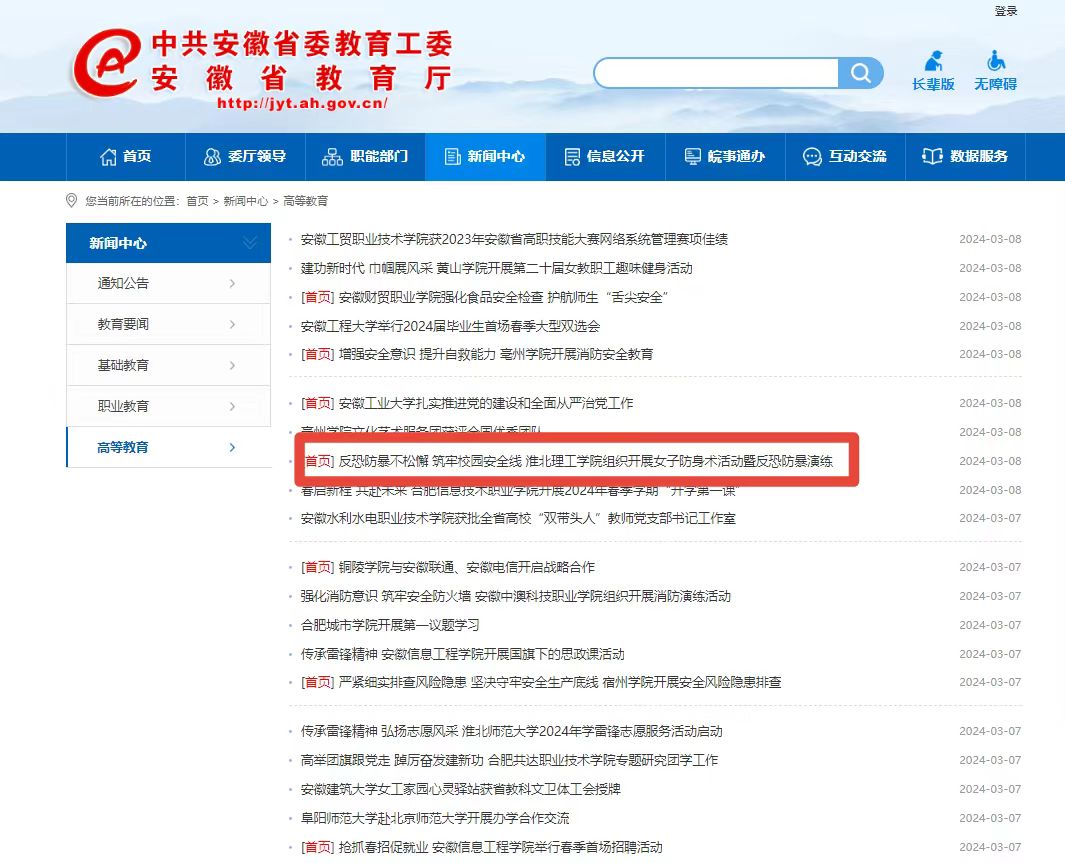Expand the 教育要闻 sidebar arrow
The width and height of the screenshot is (1065, 863).
(x=232, y=325)
